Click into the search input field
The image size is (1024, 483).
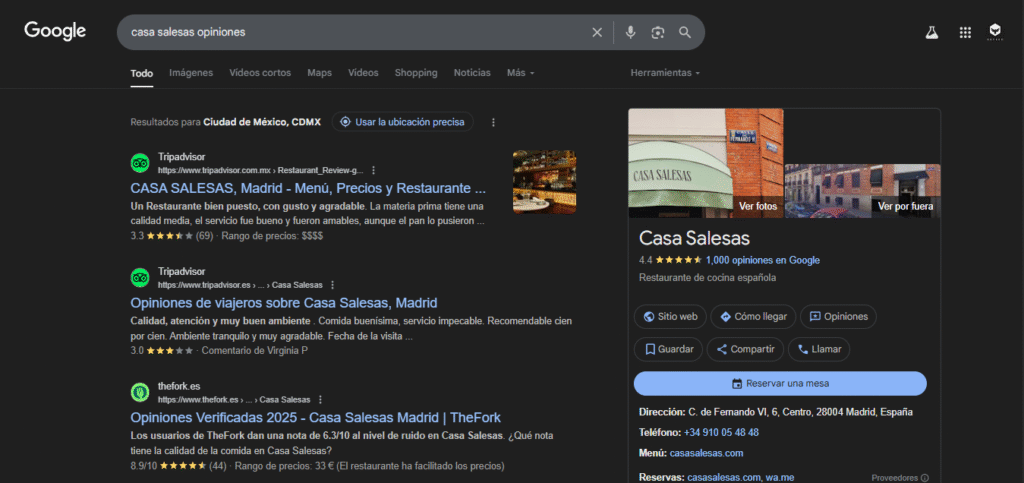(356, 33)
